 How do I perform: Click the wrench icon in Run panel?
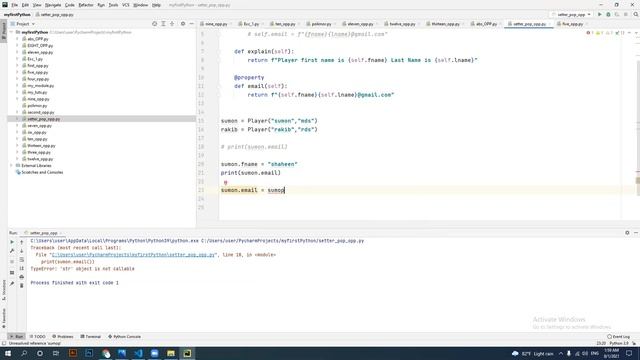[x=12, y=251]
